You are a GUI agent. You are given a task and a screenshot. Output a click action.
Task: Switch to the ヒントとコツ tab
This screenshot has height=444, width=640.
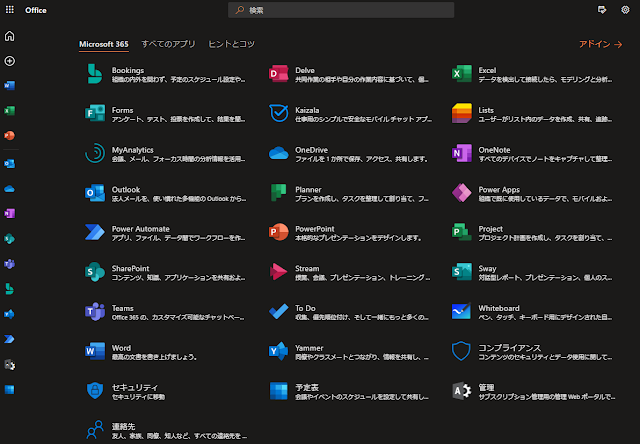tap(231, 44)
